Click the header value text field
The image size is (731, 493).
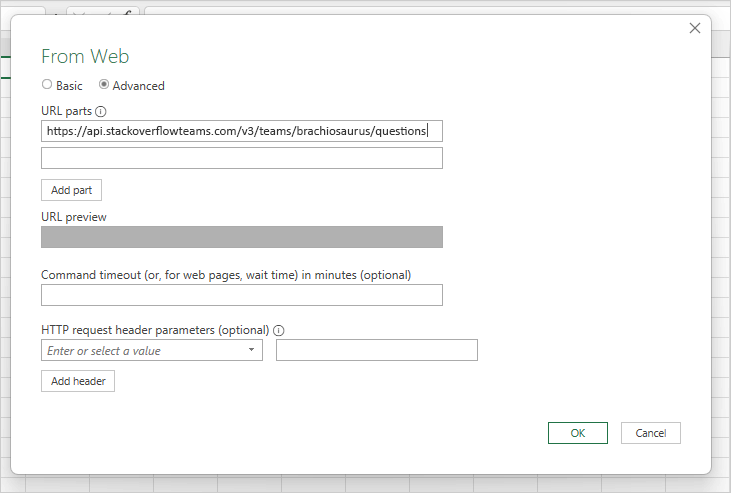tap(376, 351)
